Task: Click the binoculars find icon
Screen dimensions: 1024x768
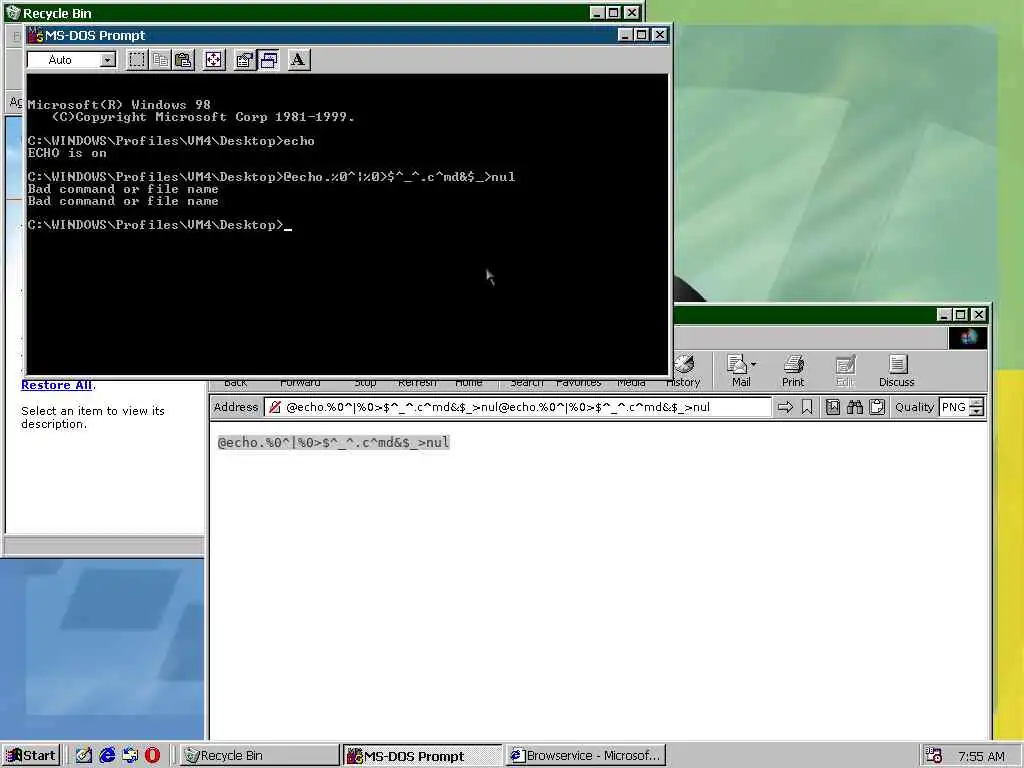Action: [x=855, y=408]
